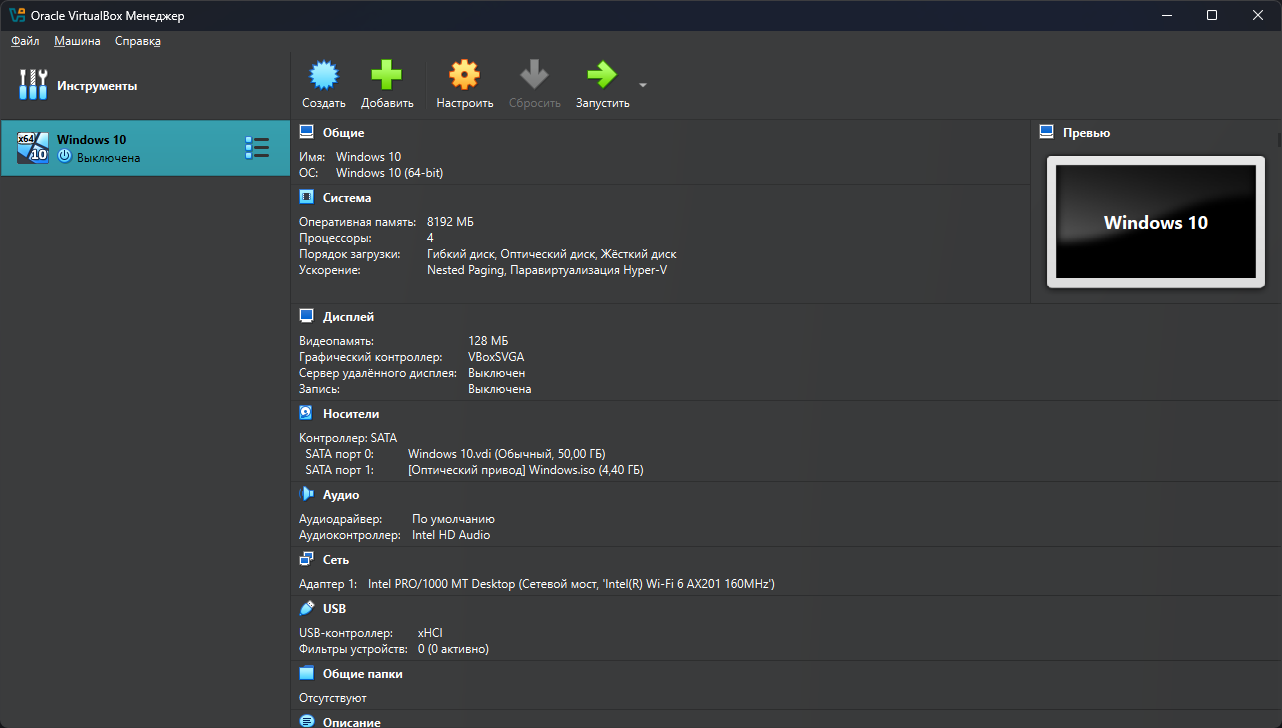The image size is (1282, 728).
Task: Click Сервер удалённого дисплея Выключен value
Action: point(496,373)
